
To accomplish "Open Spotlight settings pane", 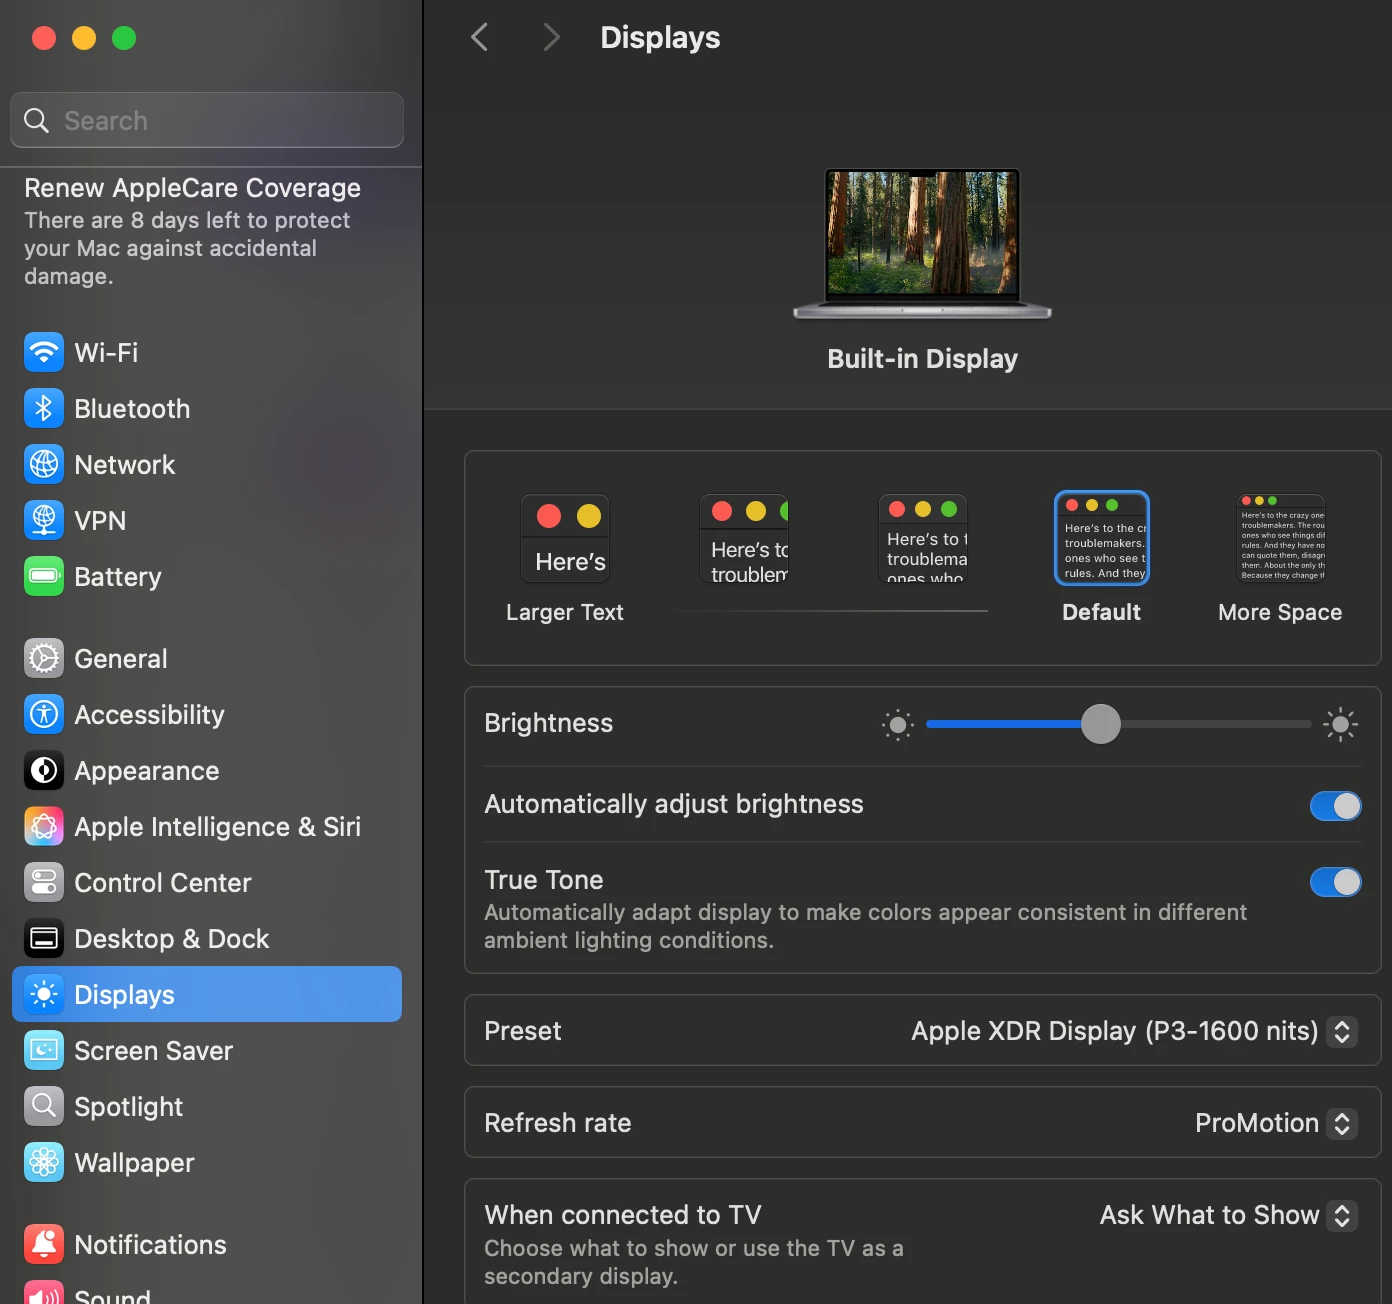I will (207, 1106).
